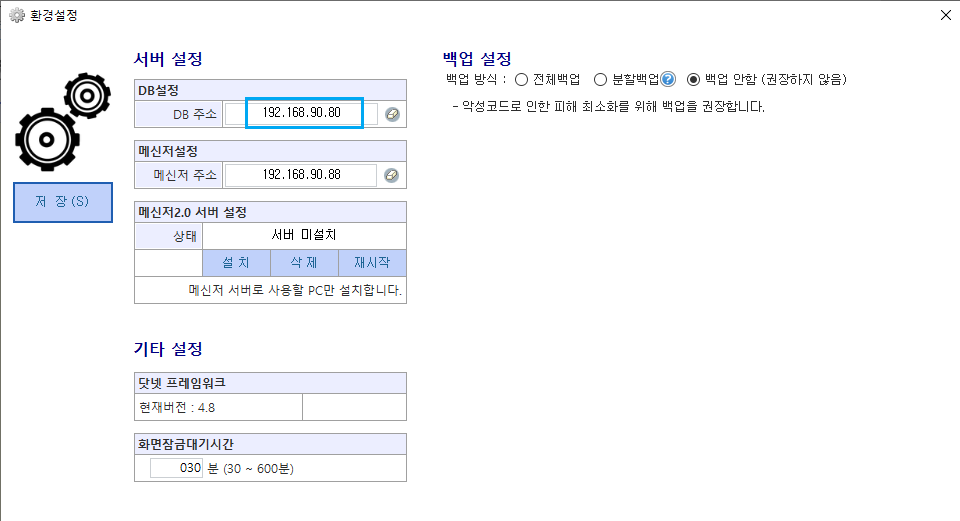
Task: Click the 화면잠금대기시간 minutes input box
Action: tap(176, 468)
